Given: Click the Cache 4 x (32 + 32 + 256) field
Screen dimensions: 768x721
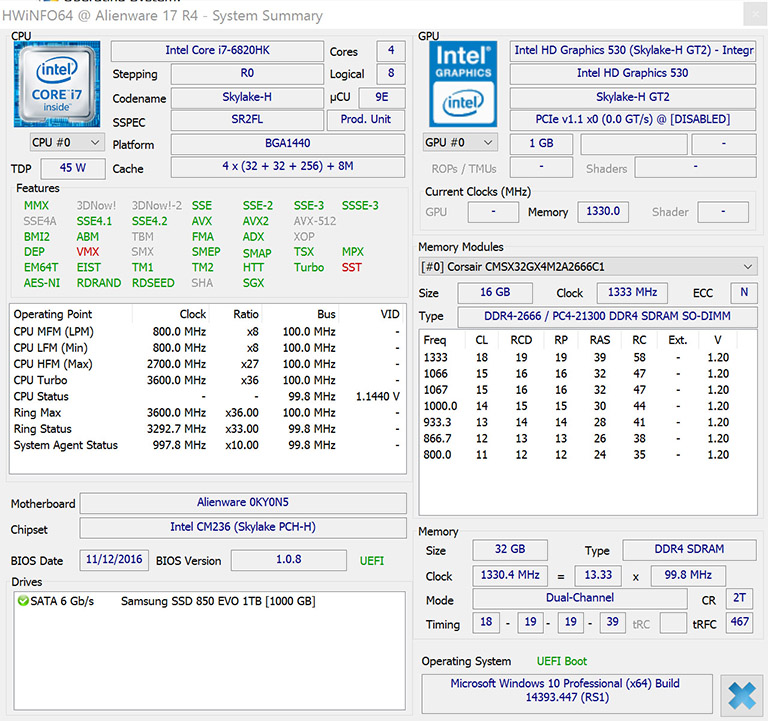Looking at the screenshot, I should click(x=288, y=167).
